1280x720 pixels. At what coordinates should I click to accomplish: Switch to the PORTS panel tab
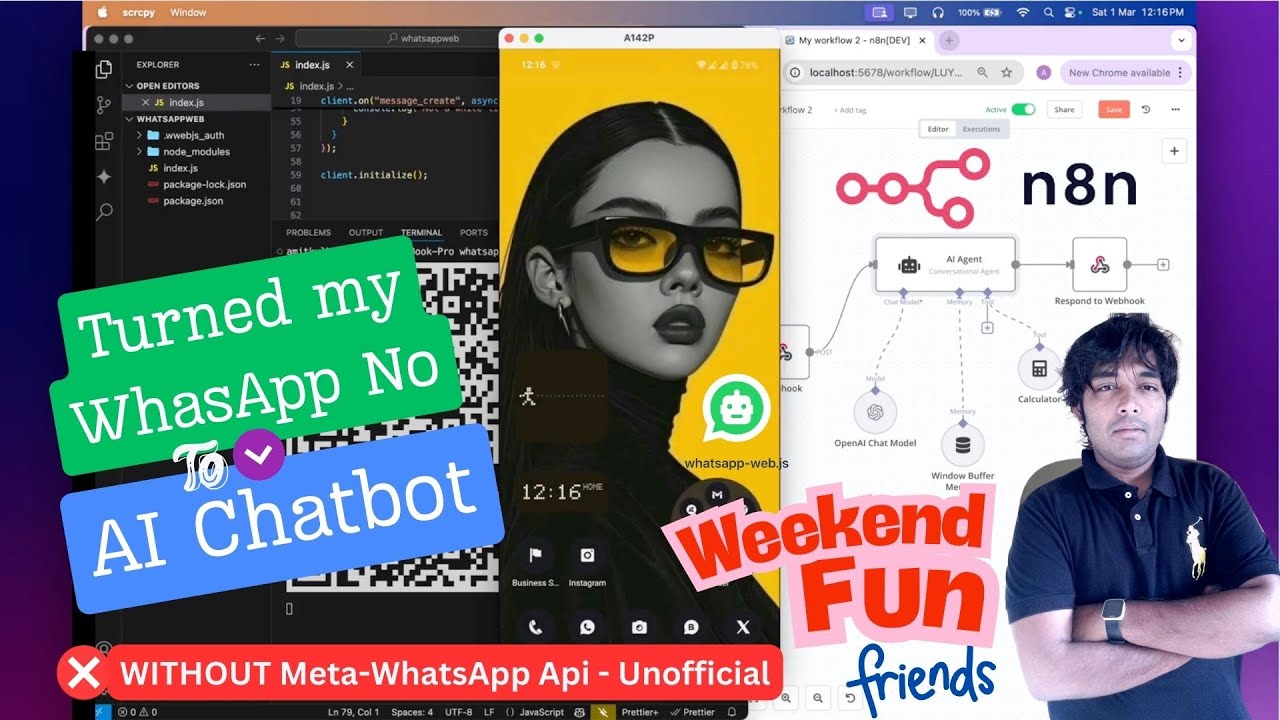click(474, 232)
